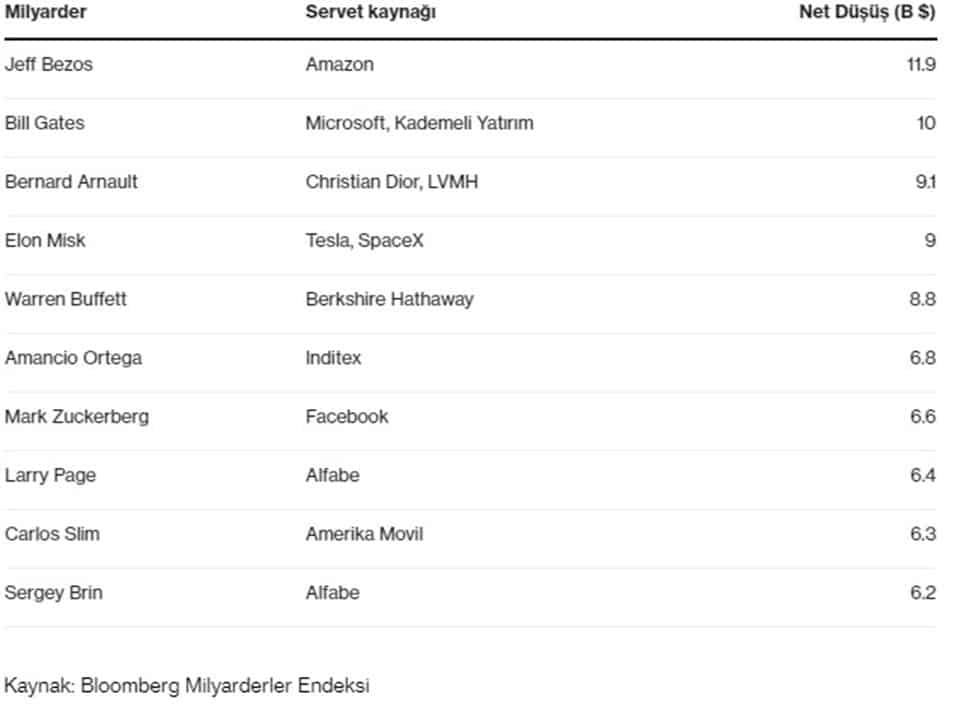Click the Elon Misk name entry
This screenshot has height=715, width=960.
pos(45,241)
